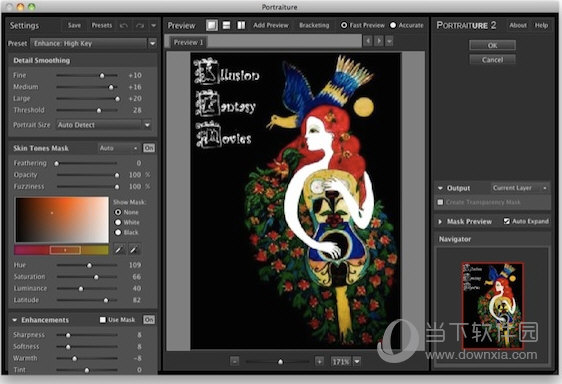Toggle Skin Tones Mask On button
Viewport: 562px width, 384px height.
(x=149, y=148)
